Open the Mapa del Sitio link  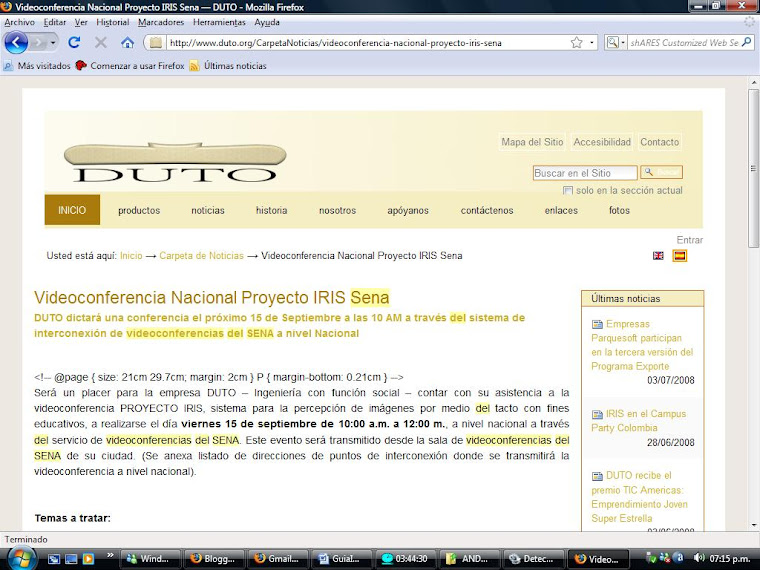[532, 142]
